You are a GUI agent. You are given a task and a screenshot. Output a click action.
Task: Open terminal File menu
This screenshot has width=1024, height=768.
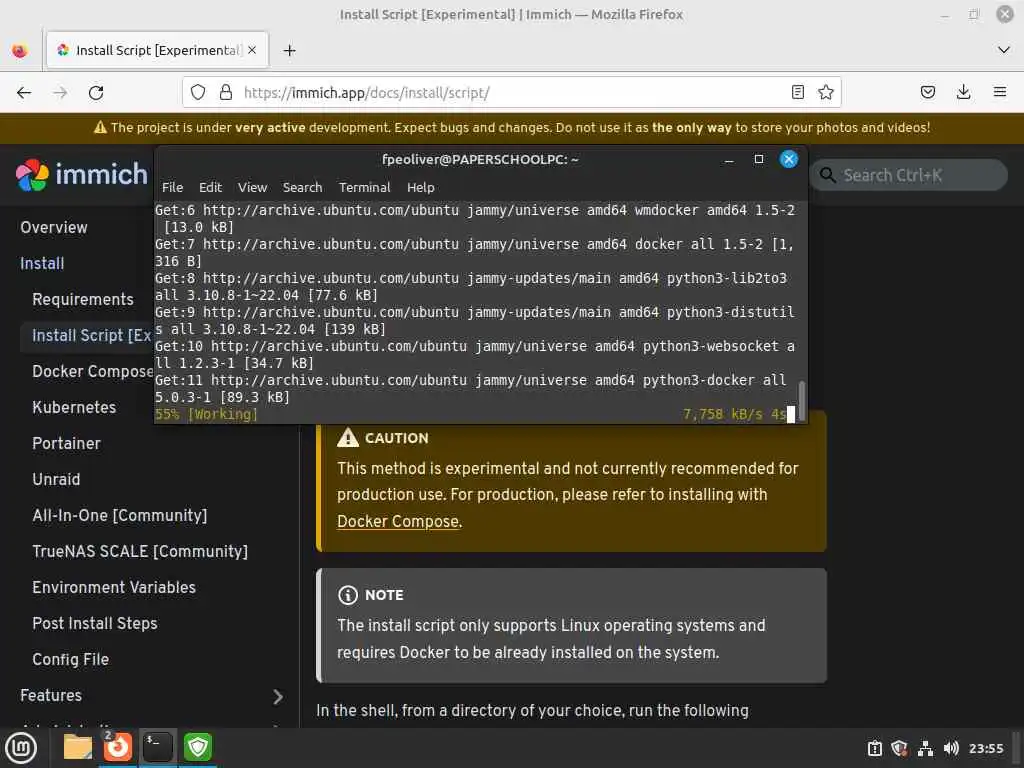click(x=172, y=187)
